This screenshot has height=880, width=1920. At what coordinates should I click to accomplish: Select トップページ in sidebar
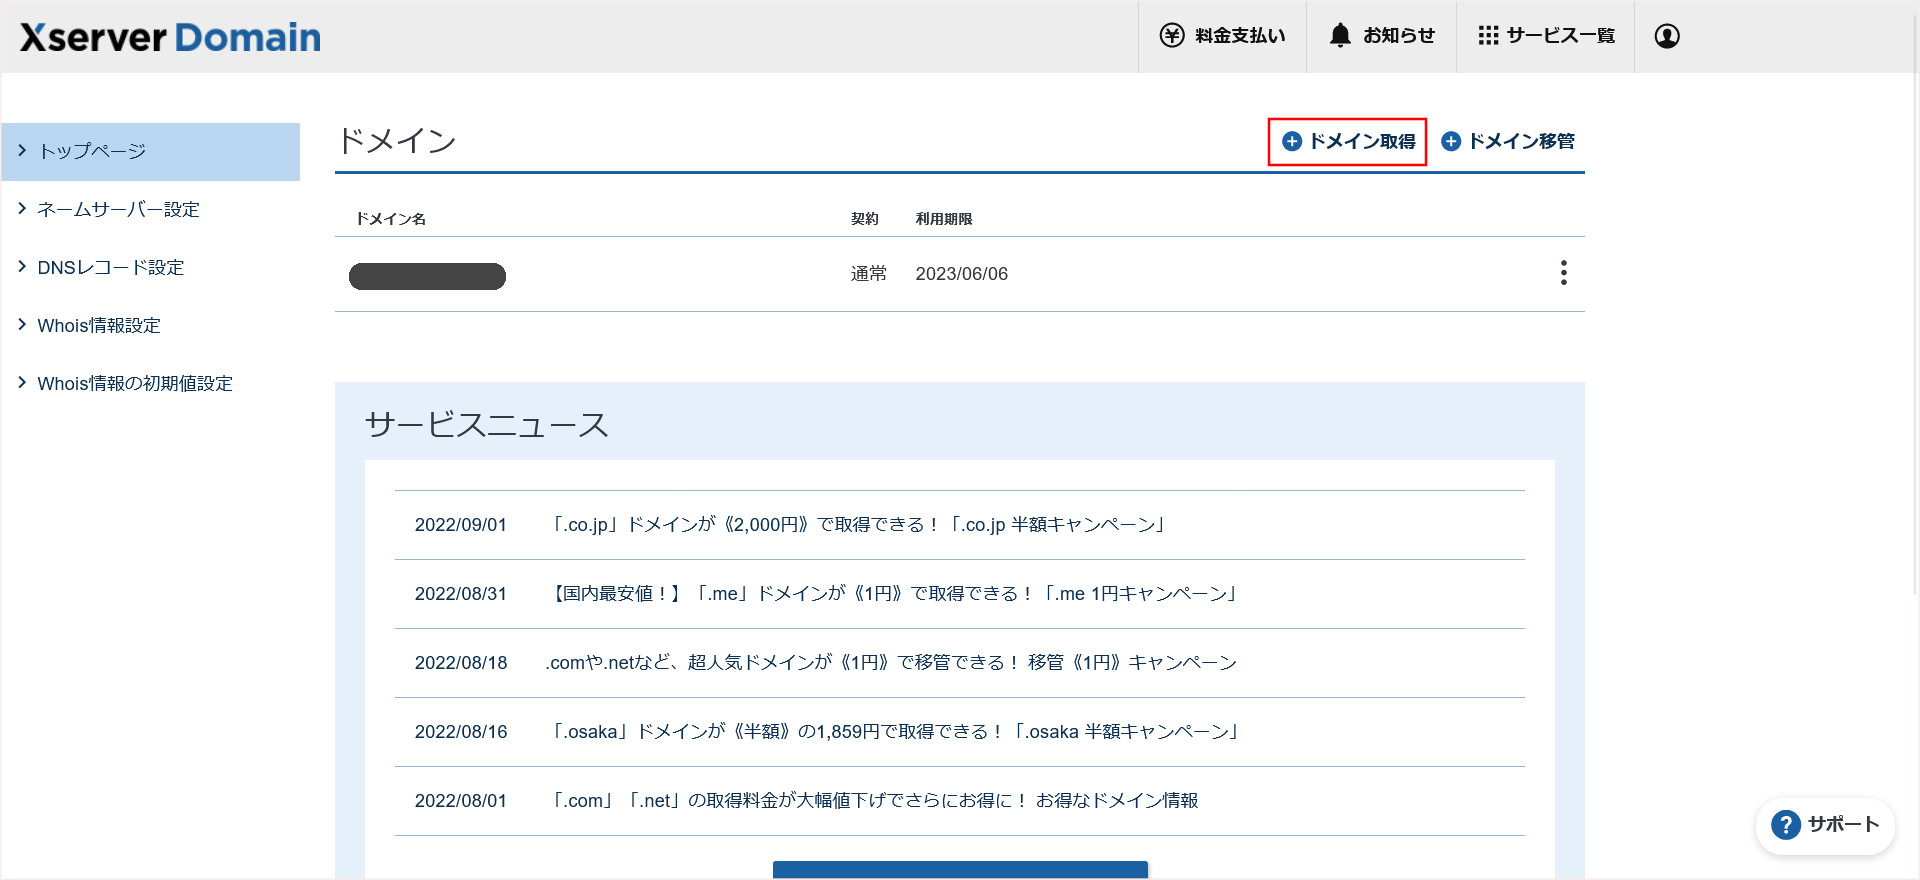coord(150,152)
